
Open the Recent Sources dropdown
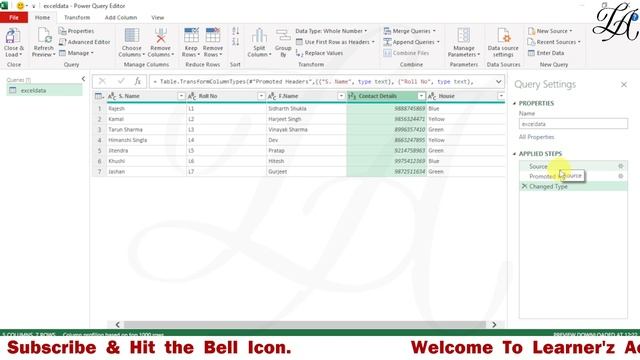click(x=554, y=42)
